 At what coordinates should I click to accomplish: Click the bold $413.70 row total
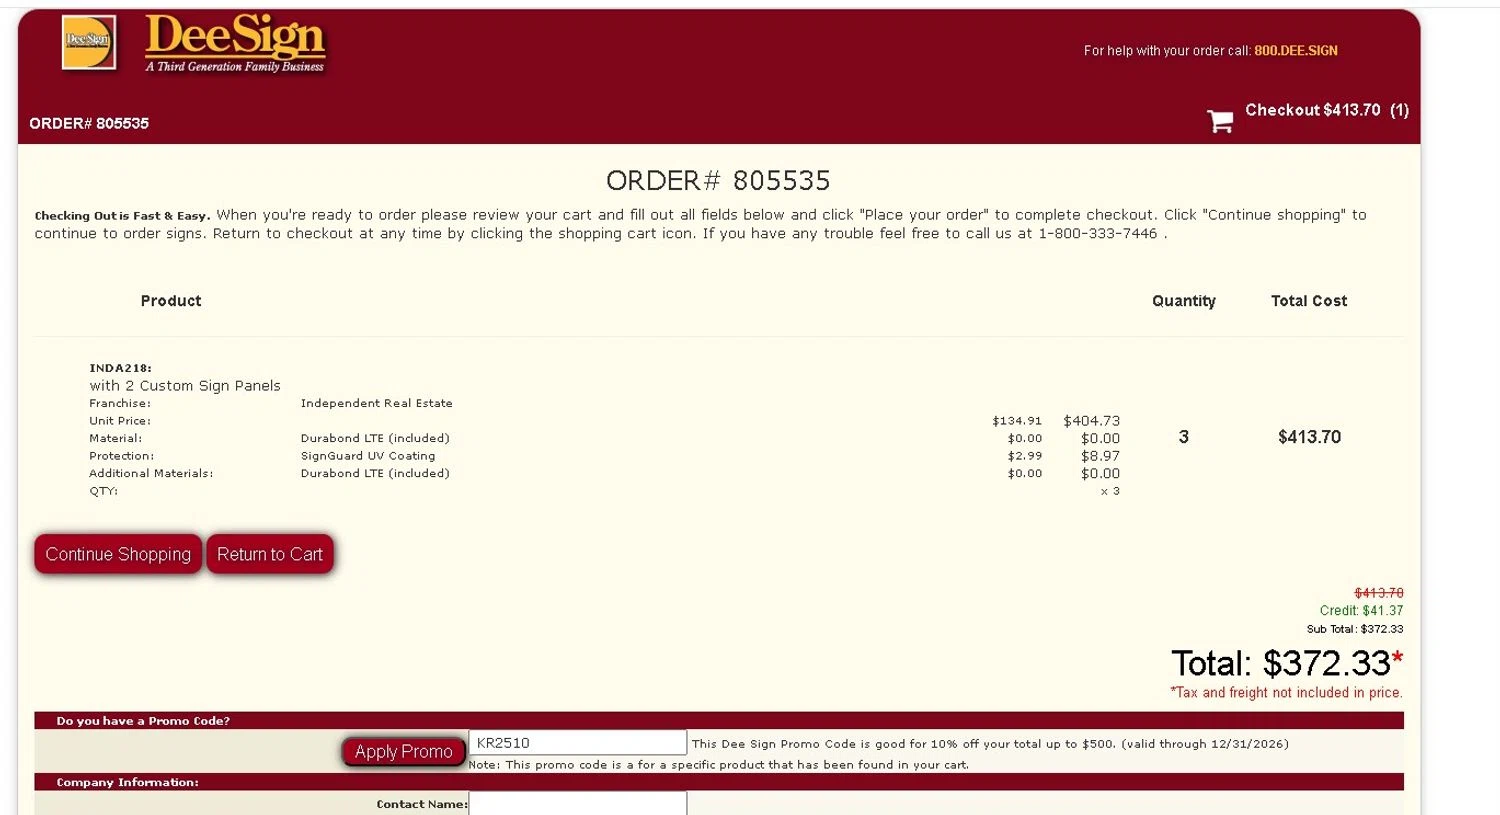[x=1309, y=437]
